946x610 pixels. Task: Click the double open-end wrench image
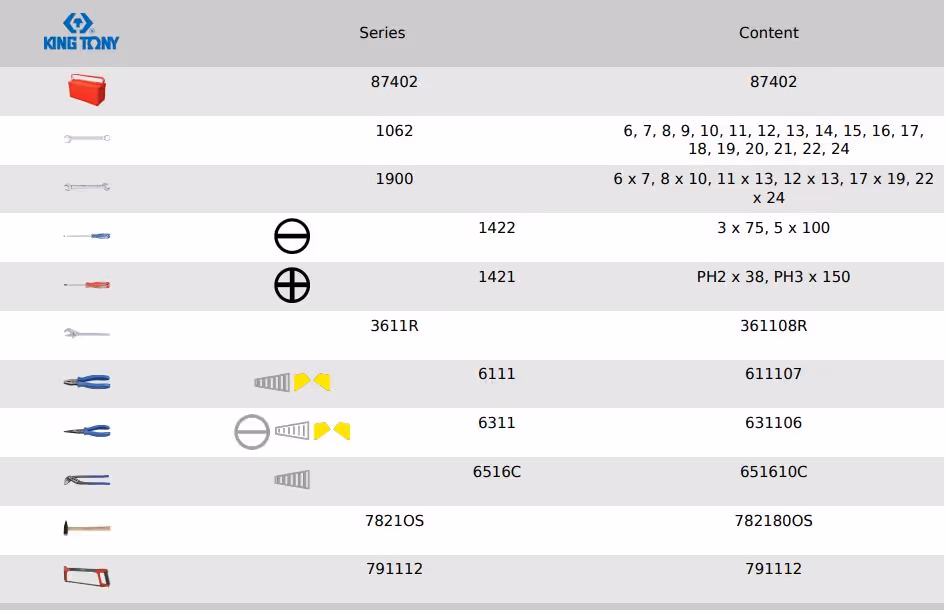(87, 187)
